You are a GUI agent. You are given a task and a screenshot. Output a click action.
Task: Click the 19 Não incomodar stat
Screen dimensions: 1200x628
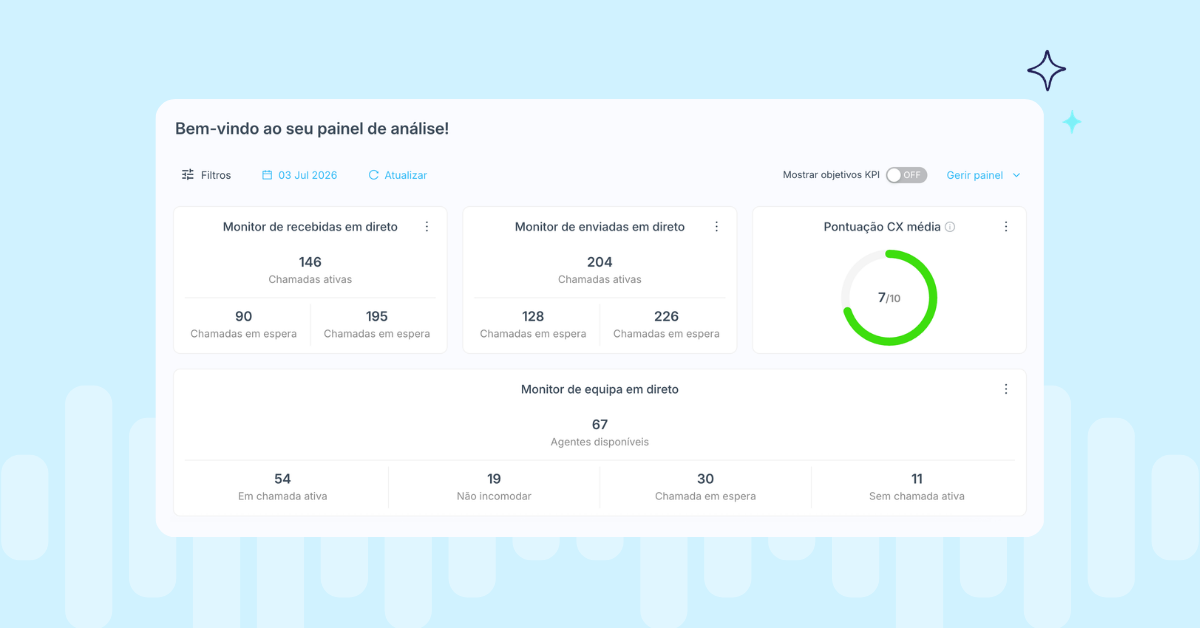(x=494, y=487)
